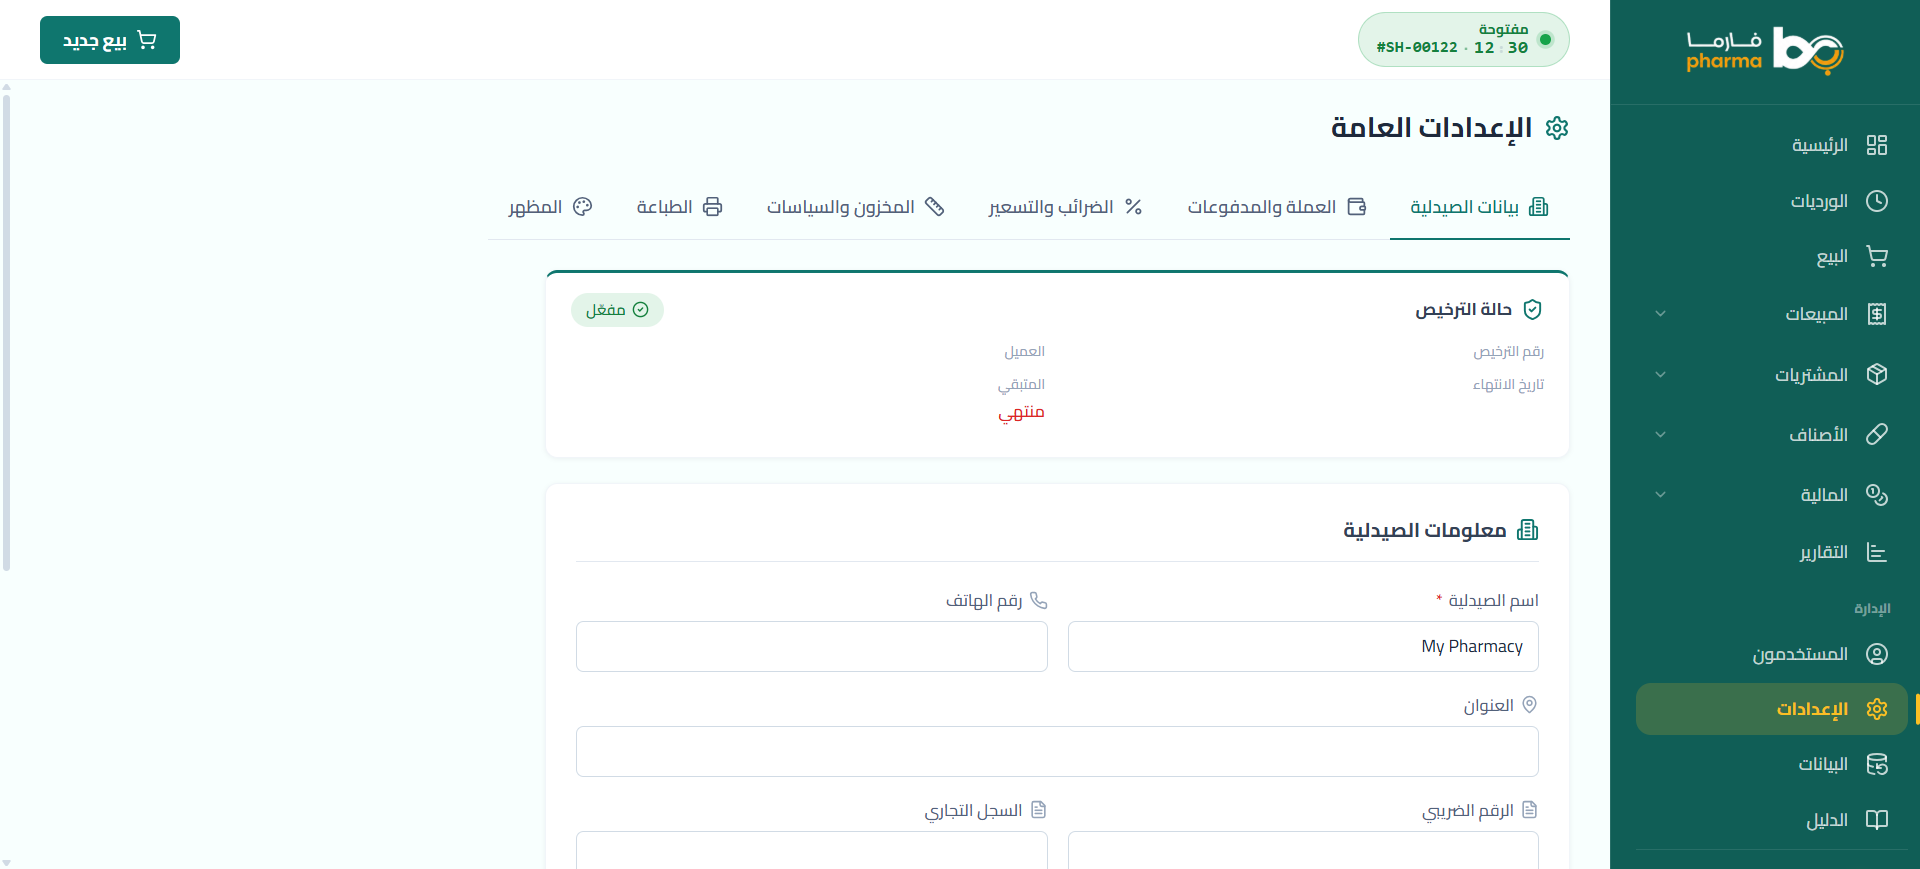Click the رقم الترخيص label

point(1508,352)
